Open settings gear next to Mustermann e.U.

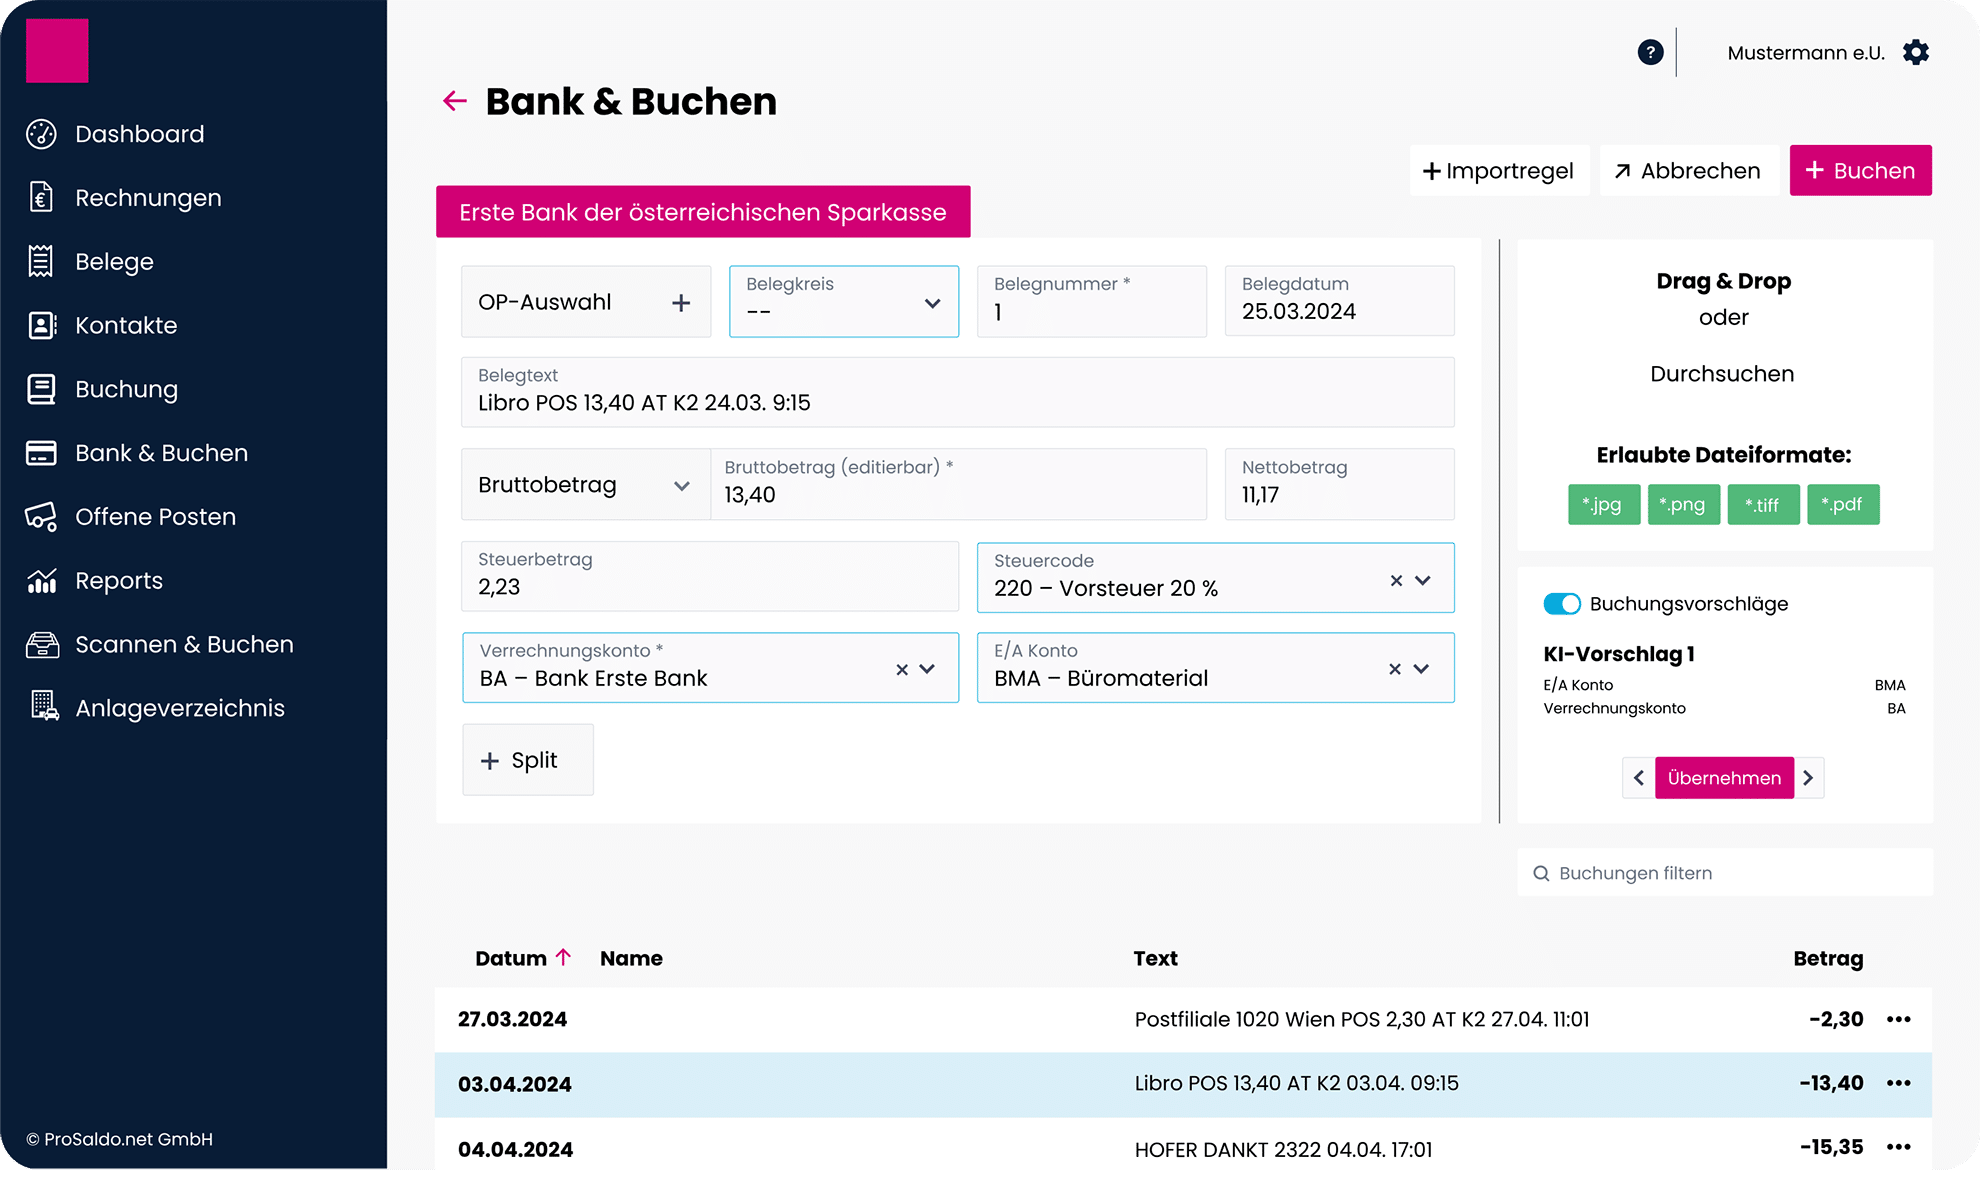[1915, 52]
